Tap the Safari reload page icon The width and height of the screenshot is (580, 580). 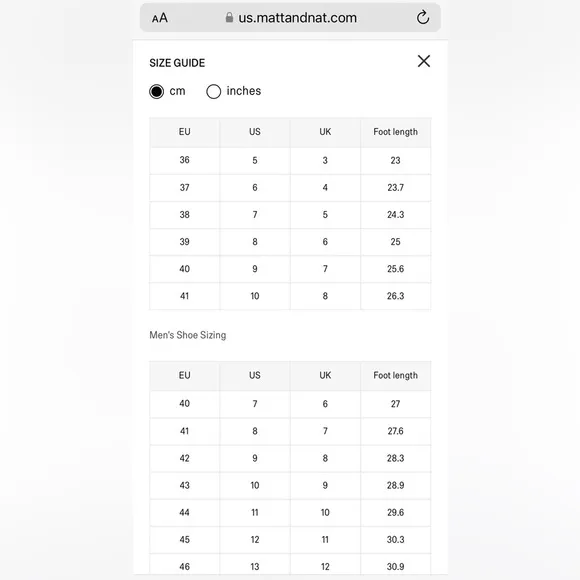(423, 17)
